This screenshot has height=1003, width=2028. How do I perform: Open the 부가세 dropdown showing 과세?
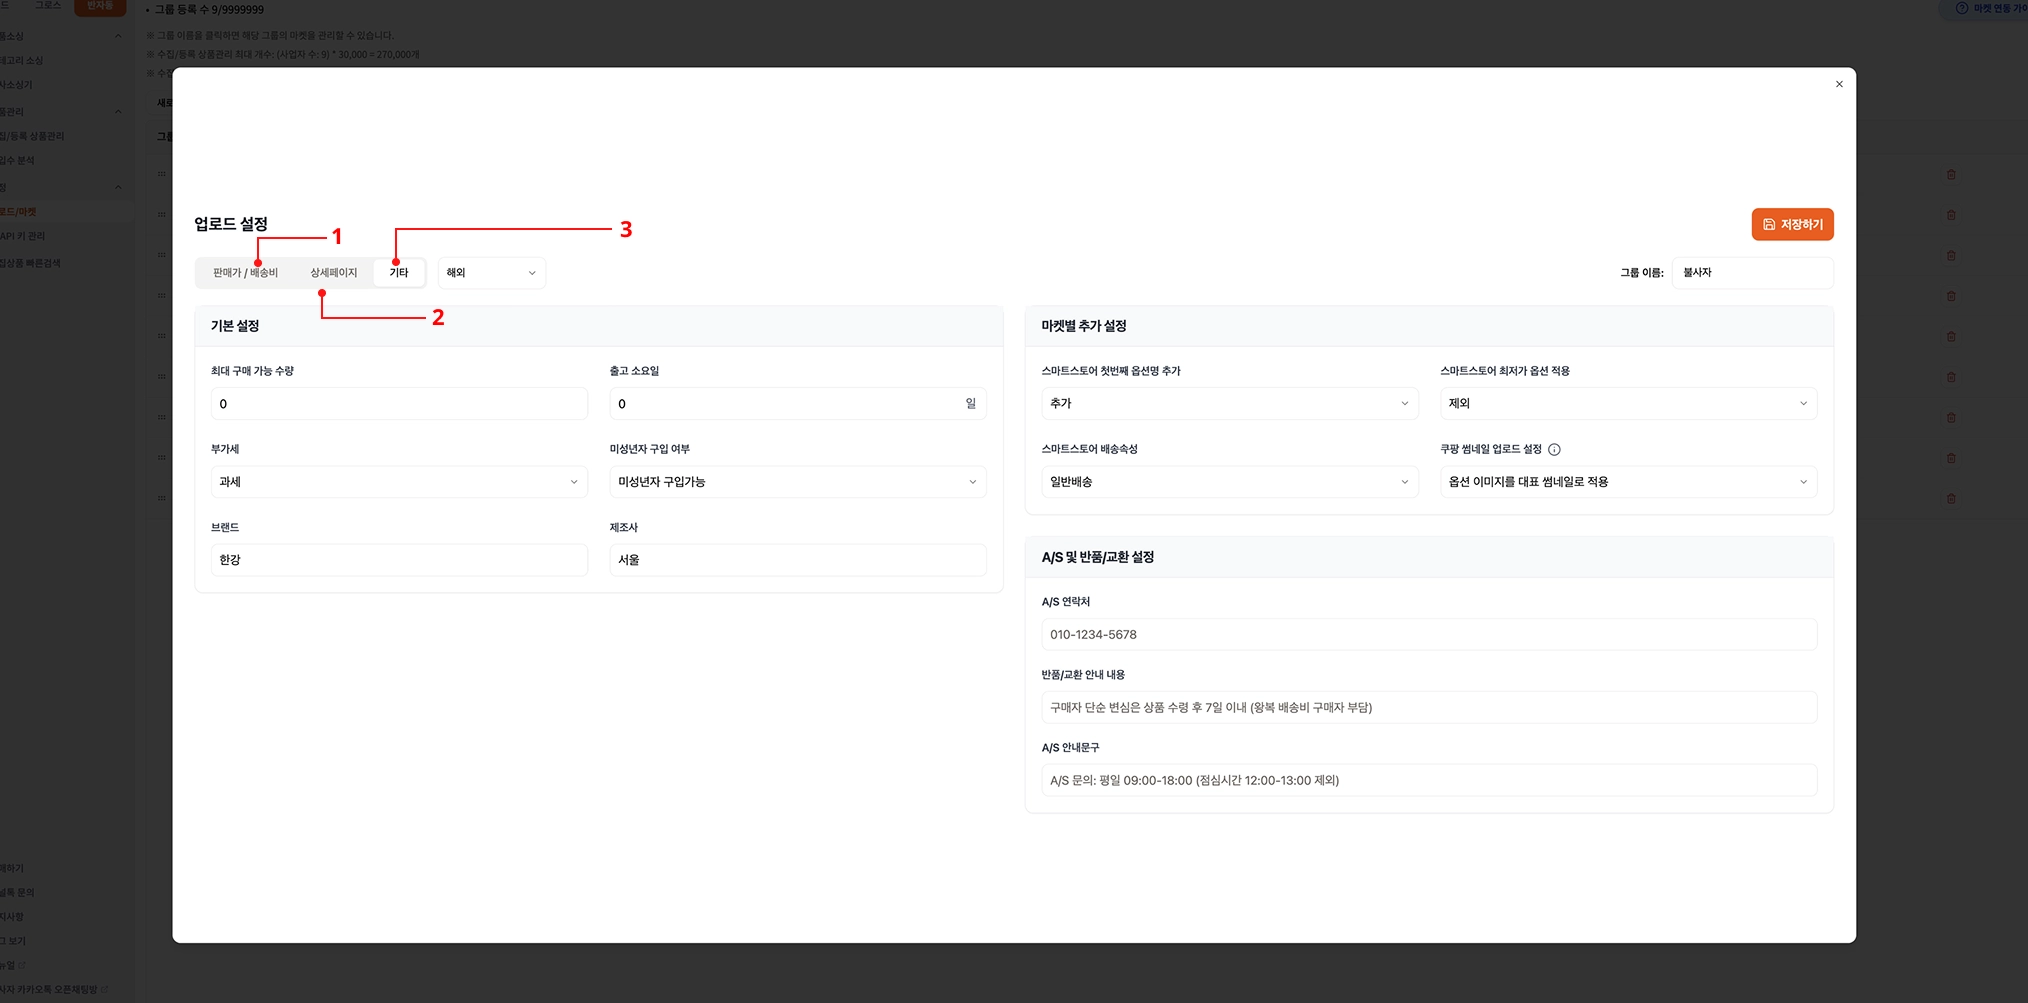[x=399, y=482]
